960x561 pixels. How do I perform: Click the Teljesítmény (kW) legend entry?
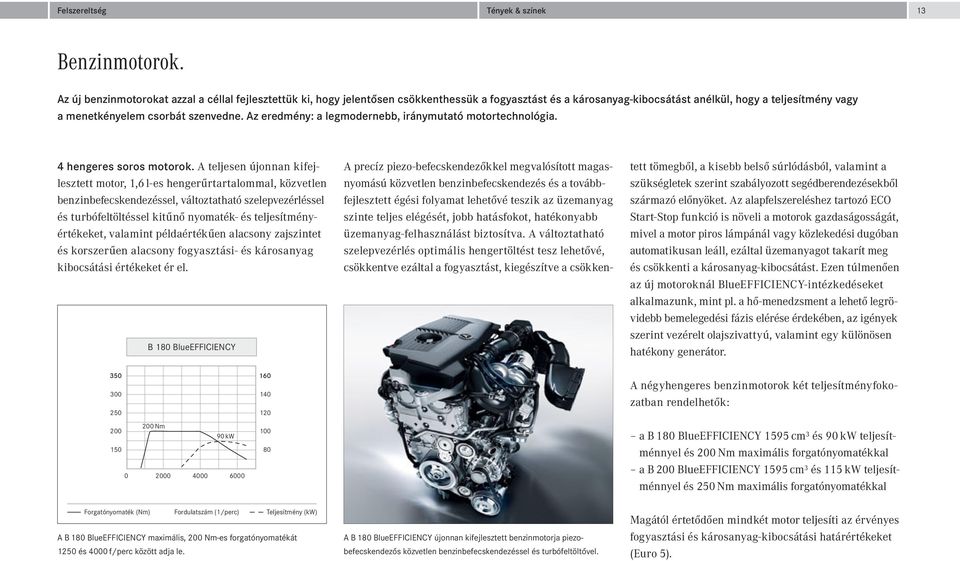283,512
